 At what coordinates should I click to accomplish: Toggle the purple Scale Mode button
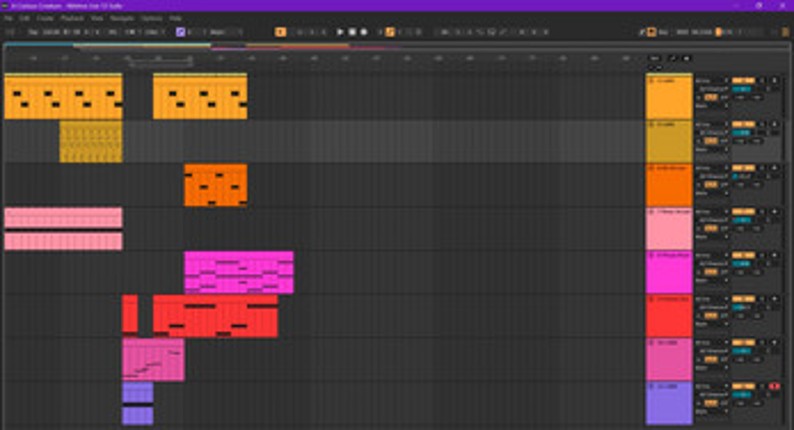[x=180, y=32]
